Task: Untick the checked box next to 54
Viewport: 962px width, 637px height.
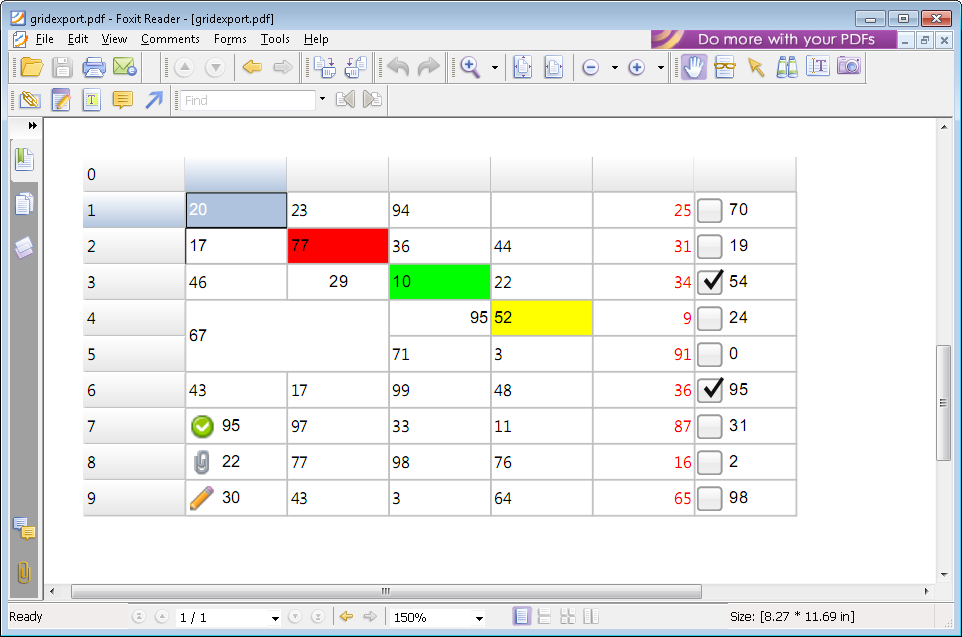Action: (x=709, y=282)
